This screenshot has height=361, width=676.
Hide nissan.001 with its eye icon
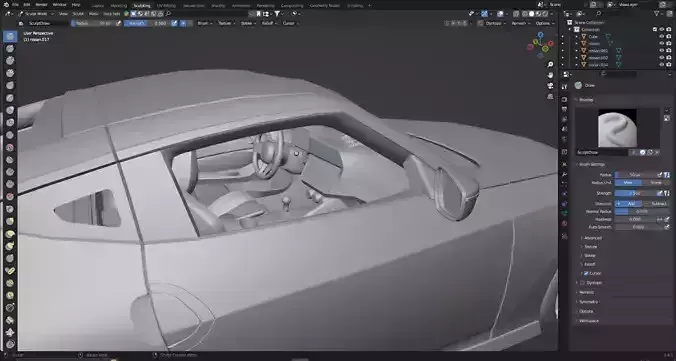coord(661,50)
